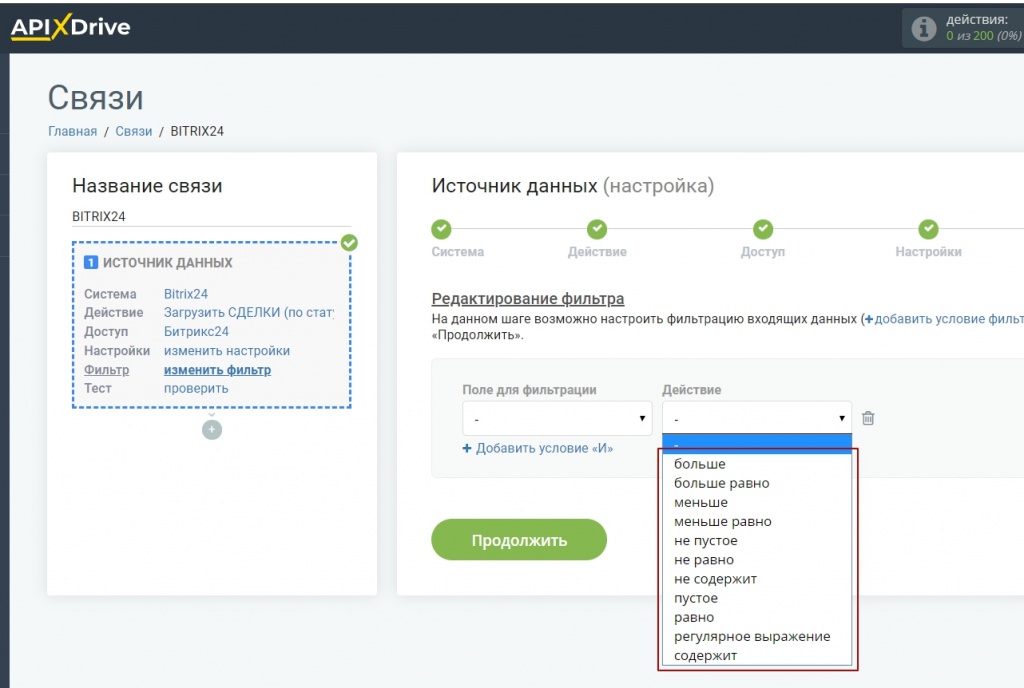Click the Битрикс24 access link
The width and height of the screenshot is (1024, 688).
pyautogui.click(x=196, y=332)
